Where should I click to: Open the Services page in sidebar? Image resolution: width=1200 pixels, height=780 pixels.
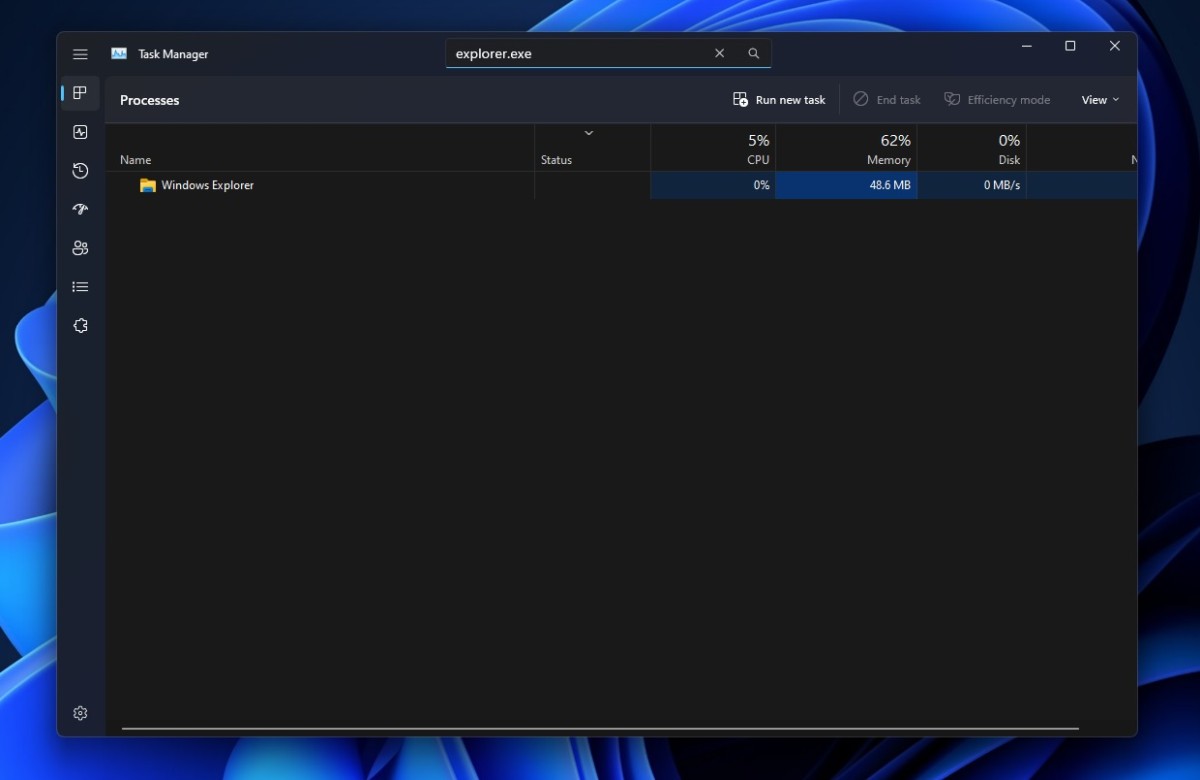[80, 326]
